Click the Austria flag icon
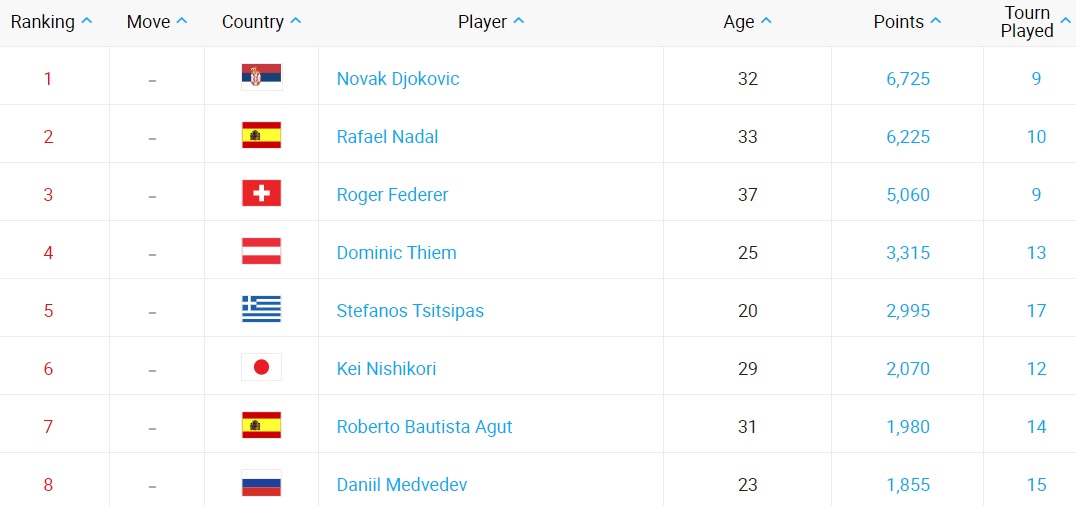Image resolution: width=1076 pixels, height=506 pixels. click(261, 251)
